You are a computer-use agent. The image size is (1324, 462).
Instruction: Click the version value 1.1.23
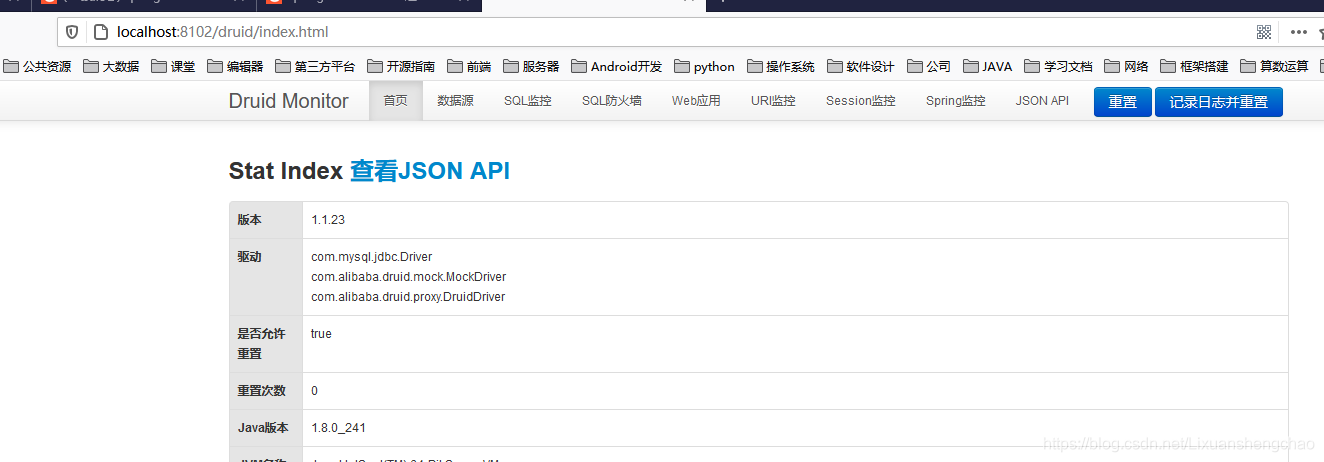[x=328, y=220]
